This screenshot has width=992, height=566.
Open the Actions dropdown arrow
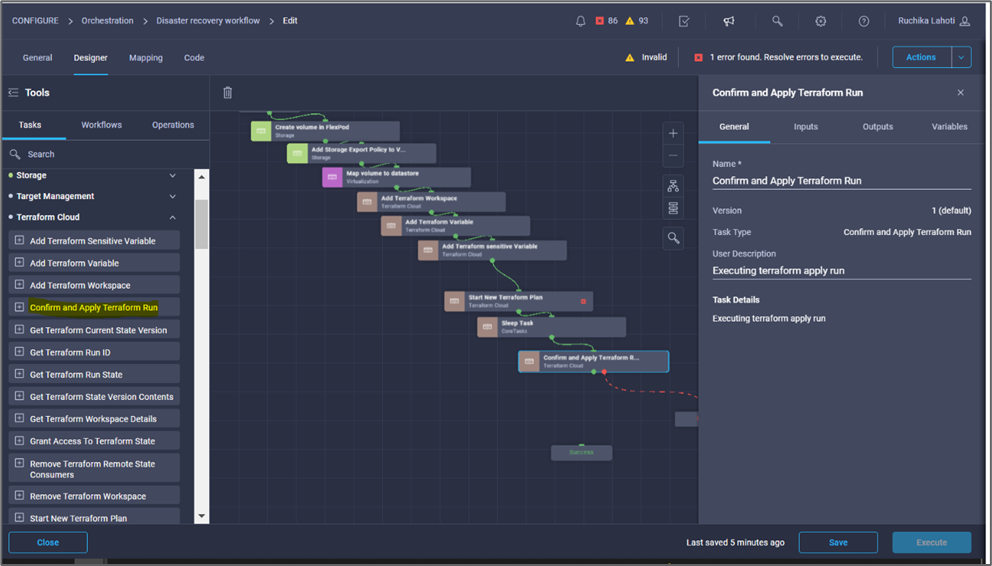click(x=960, y=57)
